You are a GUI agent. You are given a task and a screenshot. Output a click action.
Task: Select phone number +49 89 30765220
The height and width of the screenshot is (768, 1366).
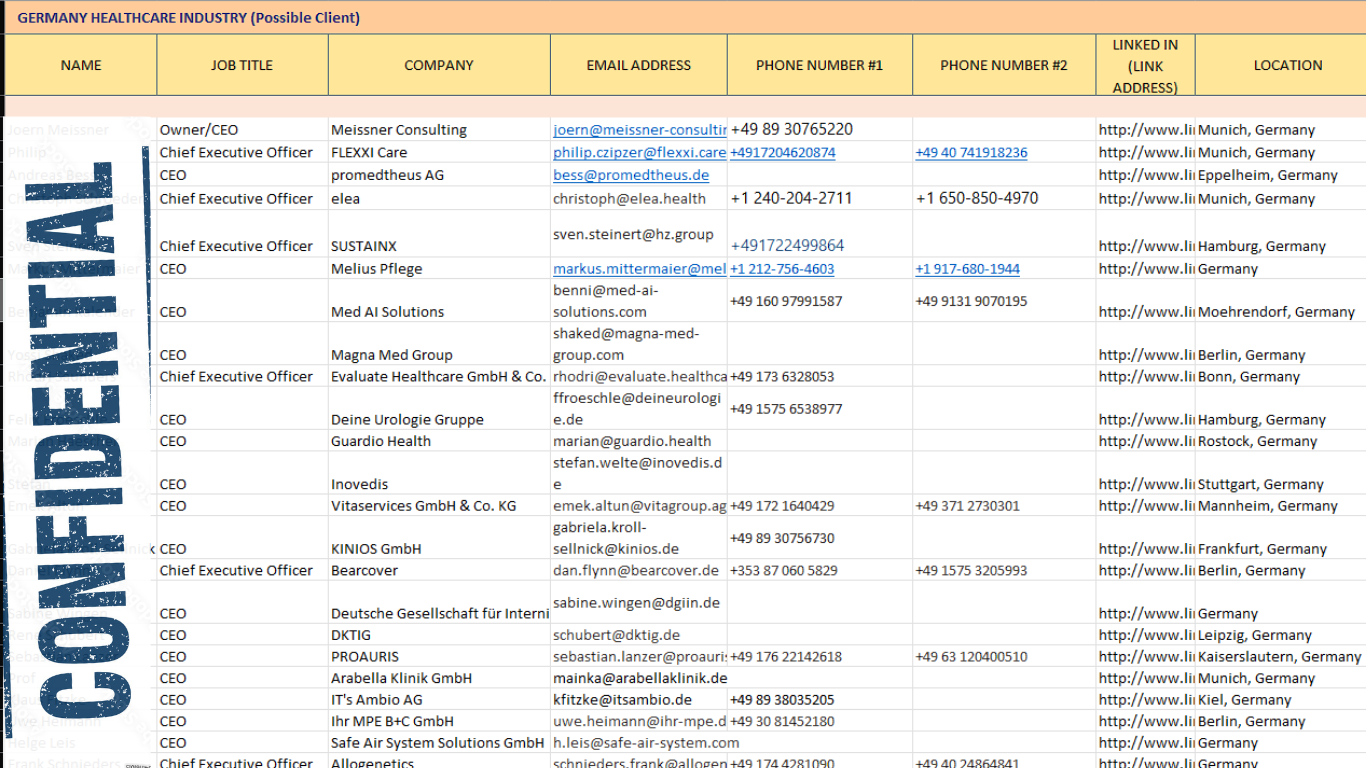click(x=792, y=130)
